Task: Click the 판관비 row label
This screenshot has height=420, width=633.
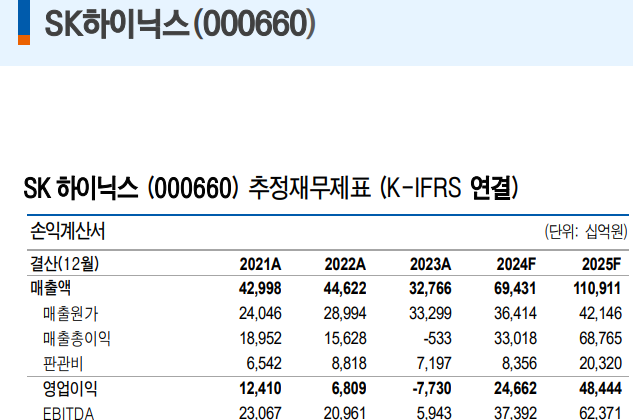Action: (63, 362)
